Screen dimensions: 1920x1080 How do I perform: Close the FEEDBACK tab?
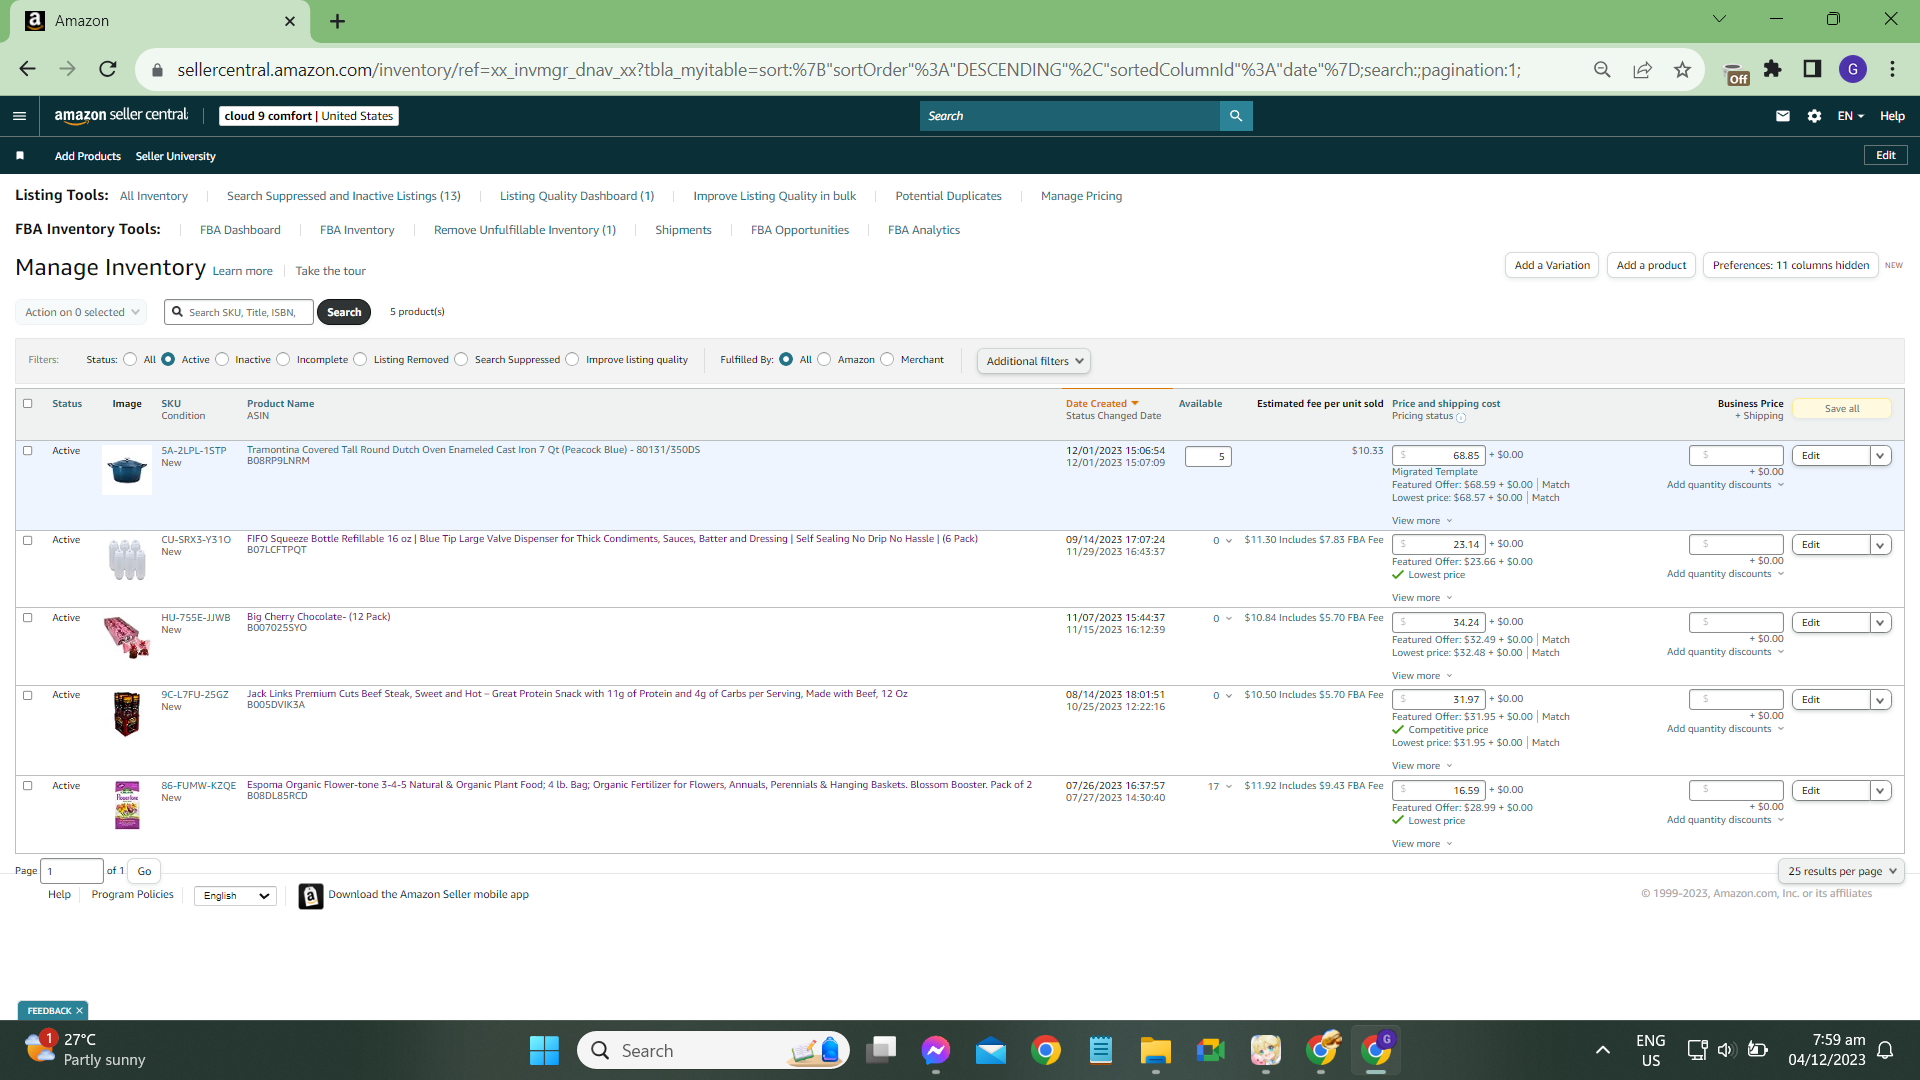pos(79,1011)
